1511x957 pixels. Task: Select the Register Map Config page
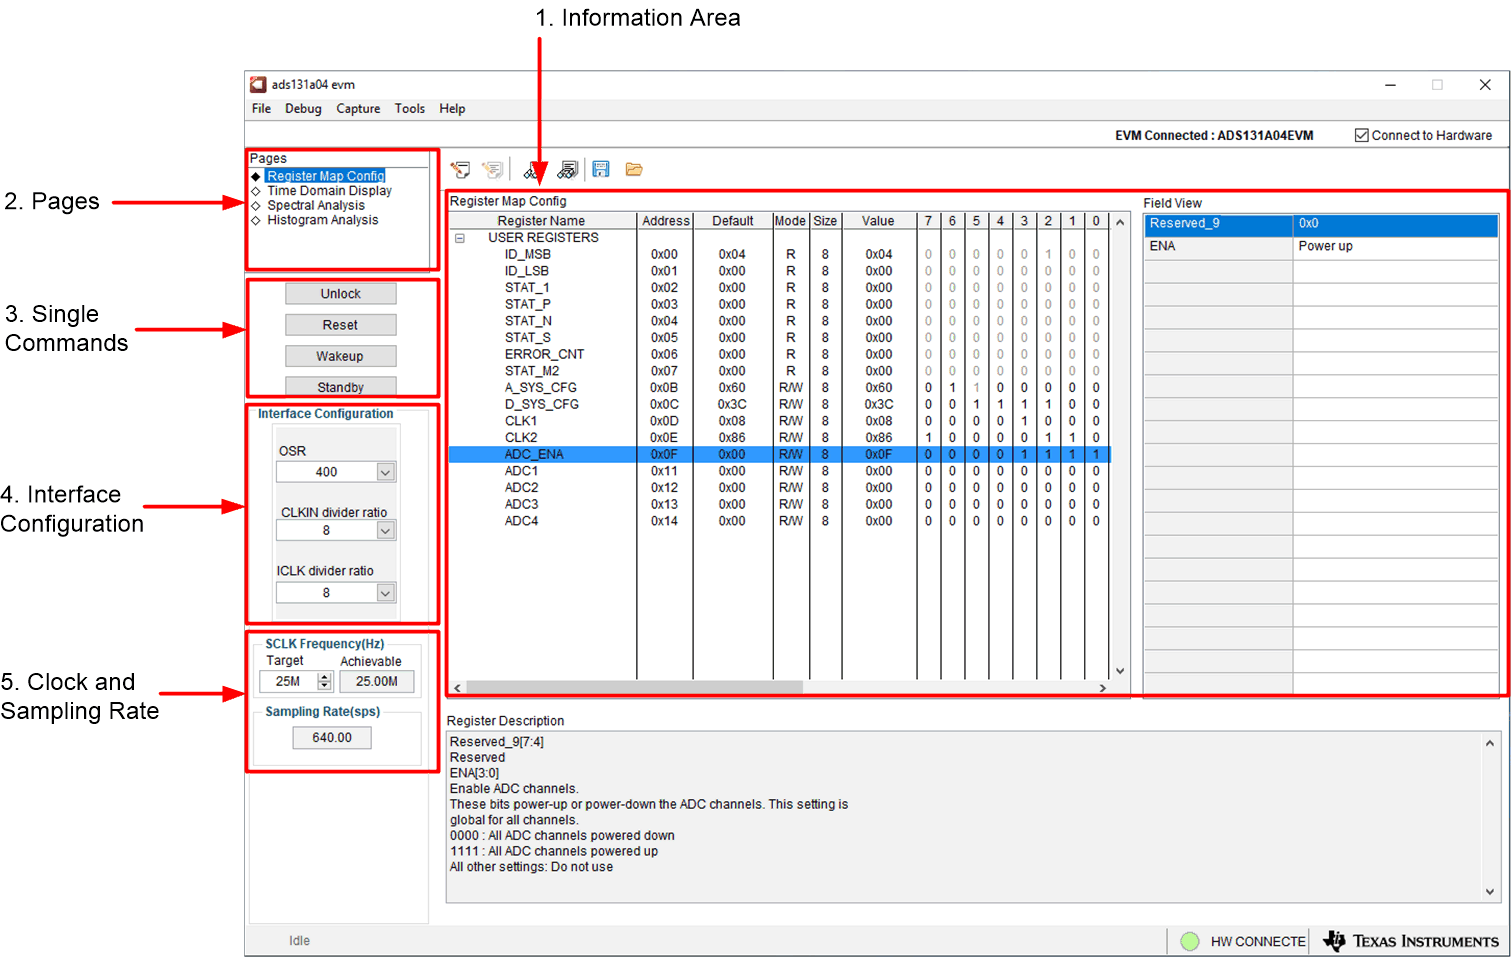point(325,176)
